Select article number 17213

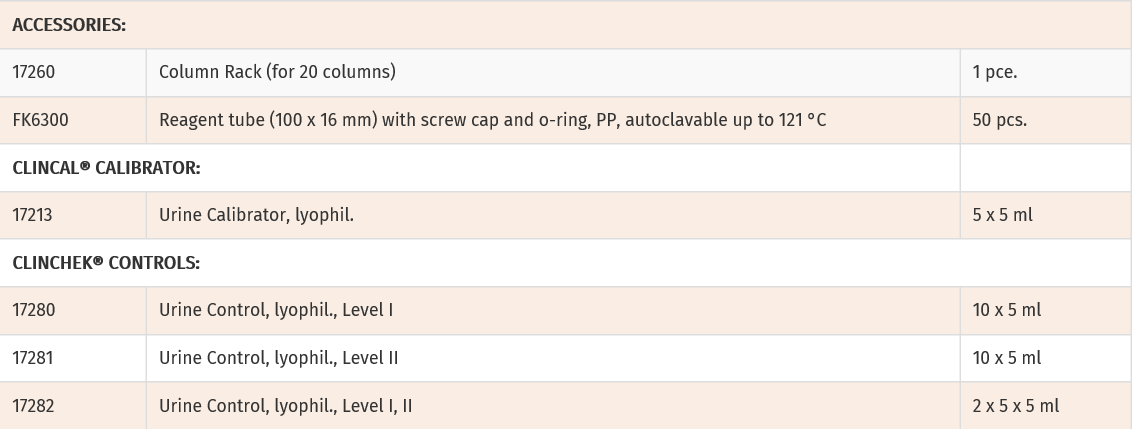click(x=33, y=215)
